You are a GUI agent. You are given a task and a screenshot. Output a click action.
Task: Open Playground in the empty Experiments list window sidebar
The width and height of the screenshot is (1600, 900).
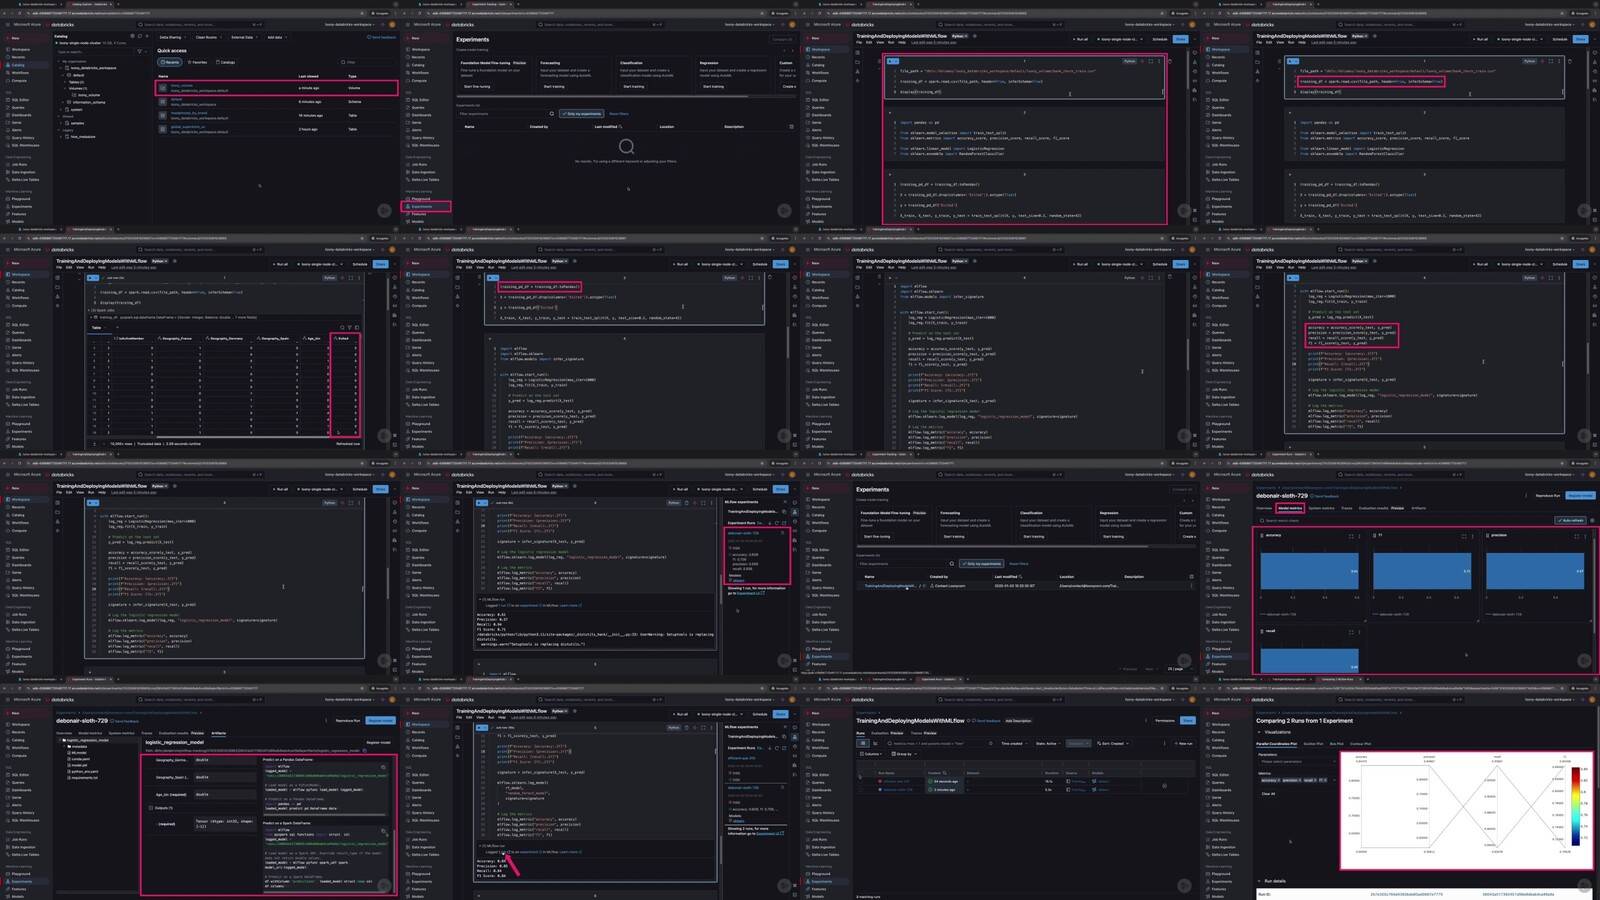pyautogui.click(x=421, y=199)
